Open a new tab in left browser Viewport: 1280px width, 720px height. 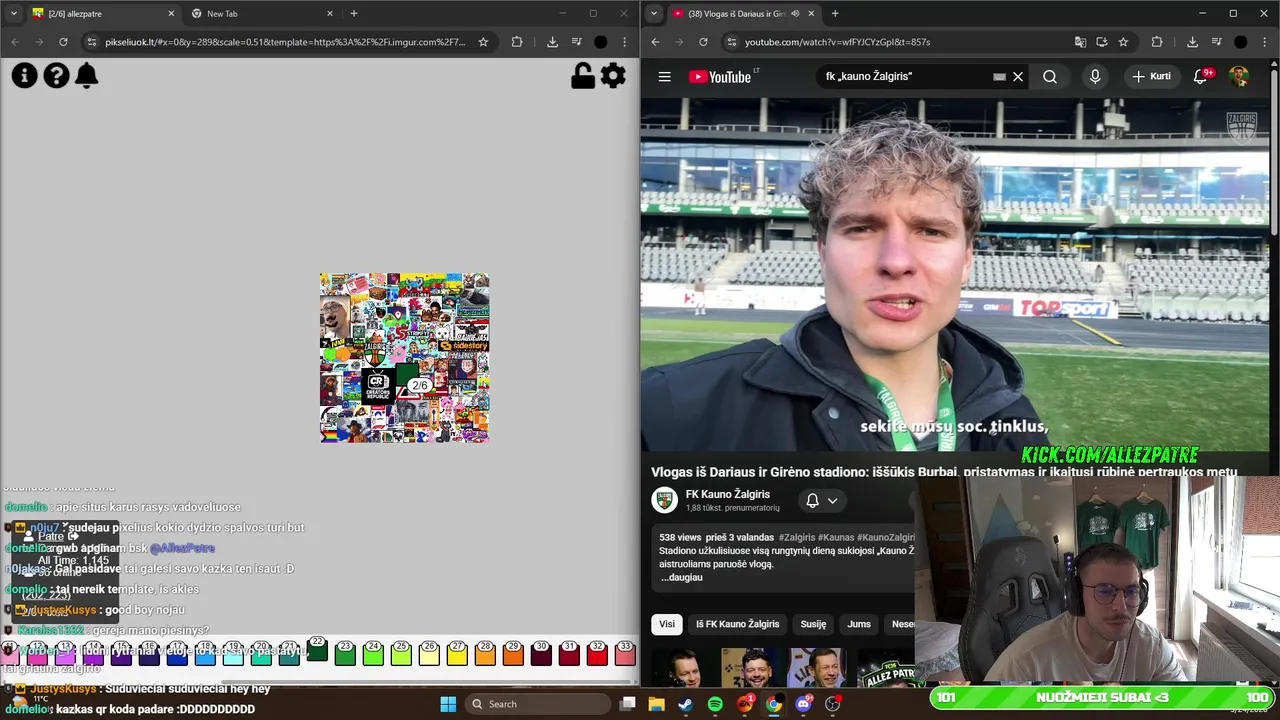coord(354,13)
